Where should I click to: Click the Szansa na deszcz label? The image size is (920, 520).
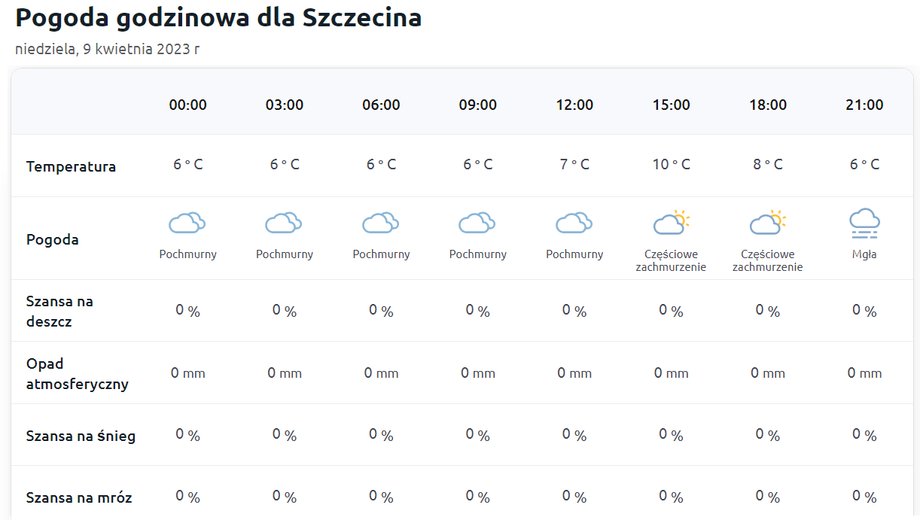[59, 311]
